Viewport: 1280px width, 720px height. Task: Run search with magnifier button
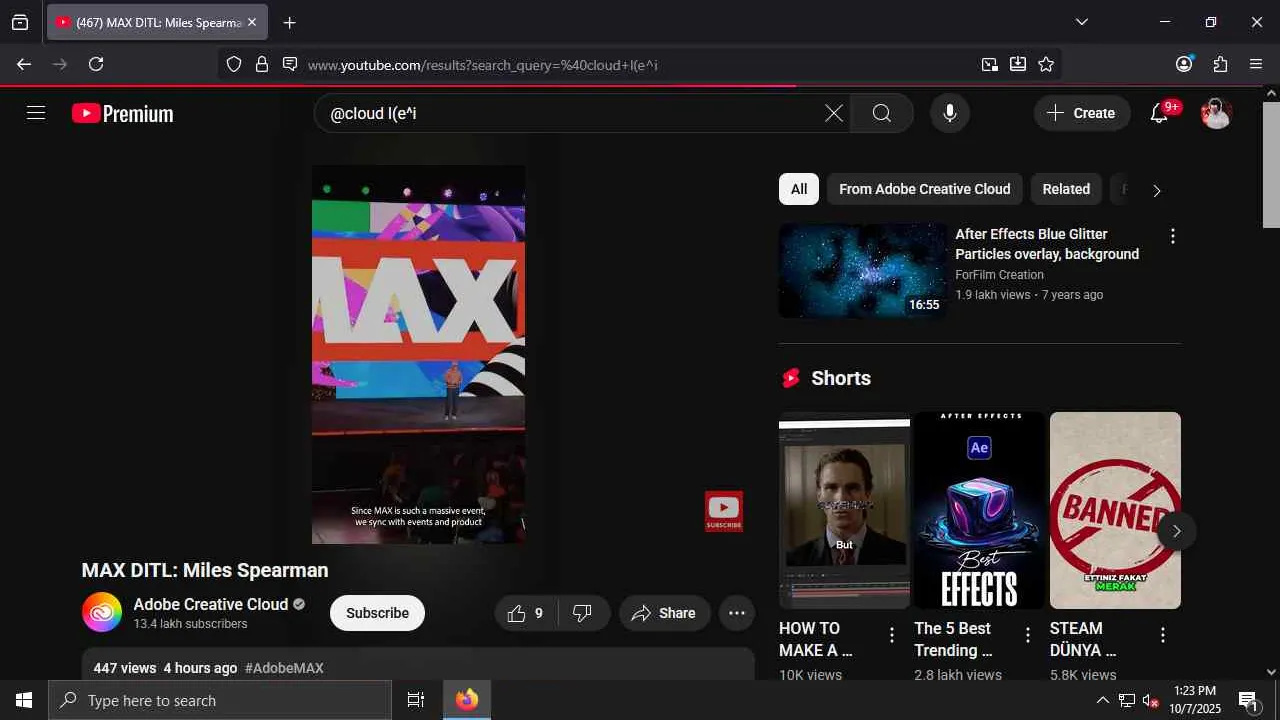(881, 113)
